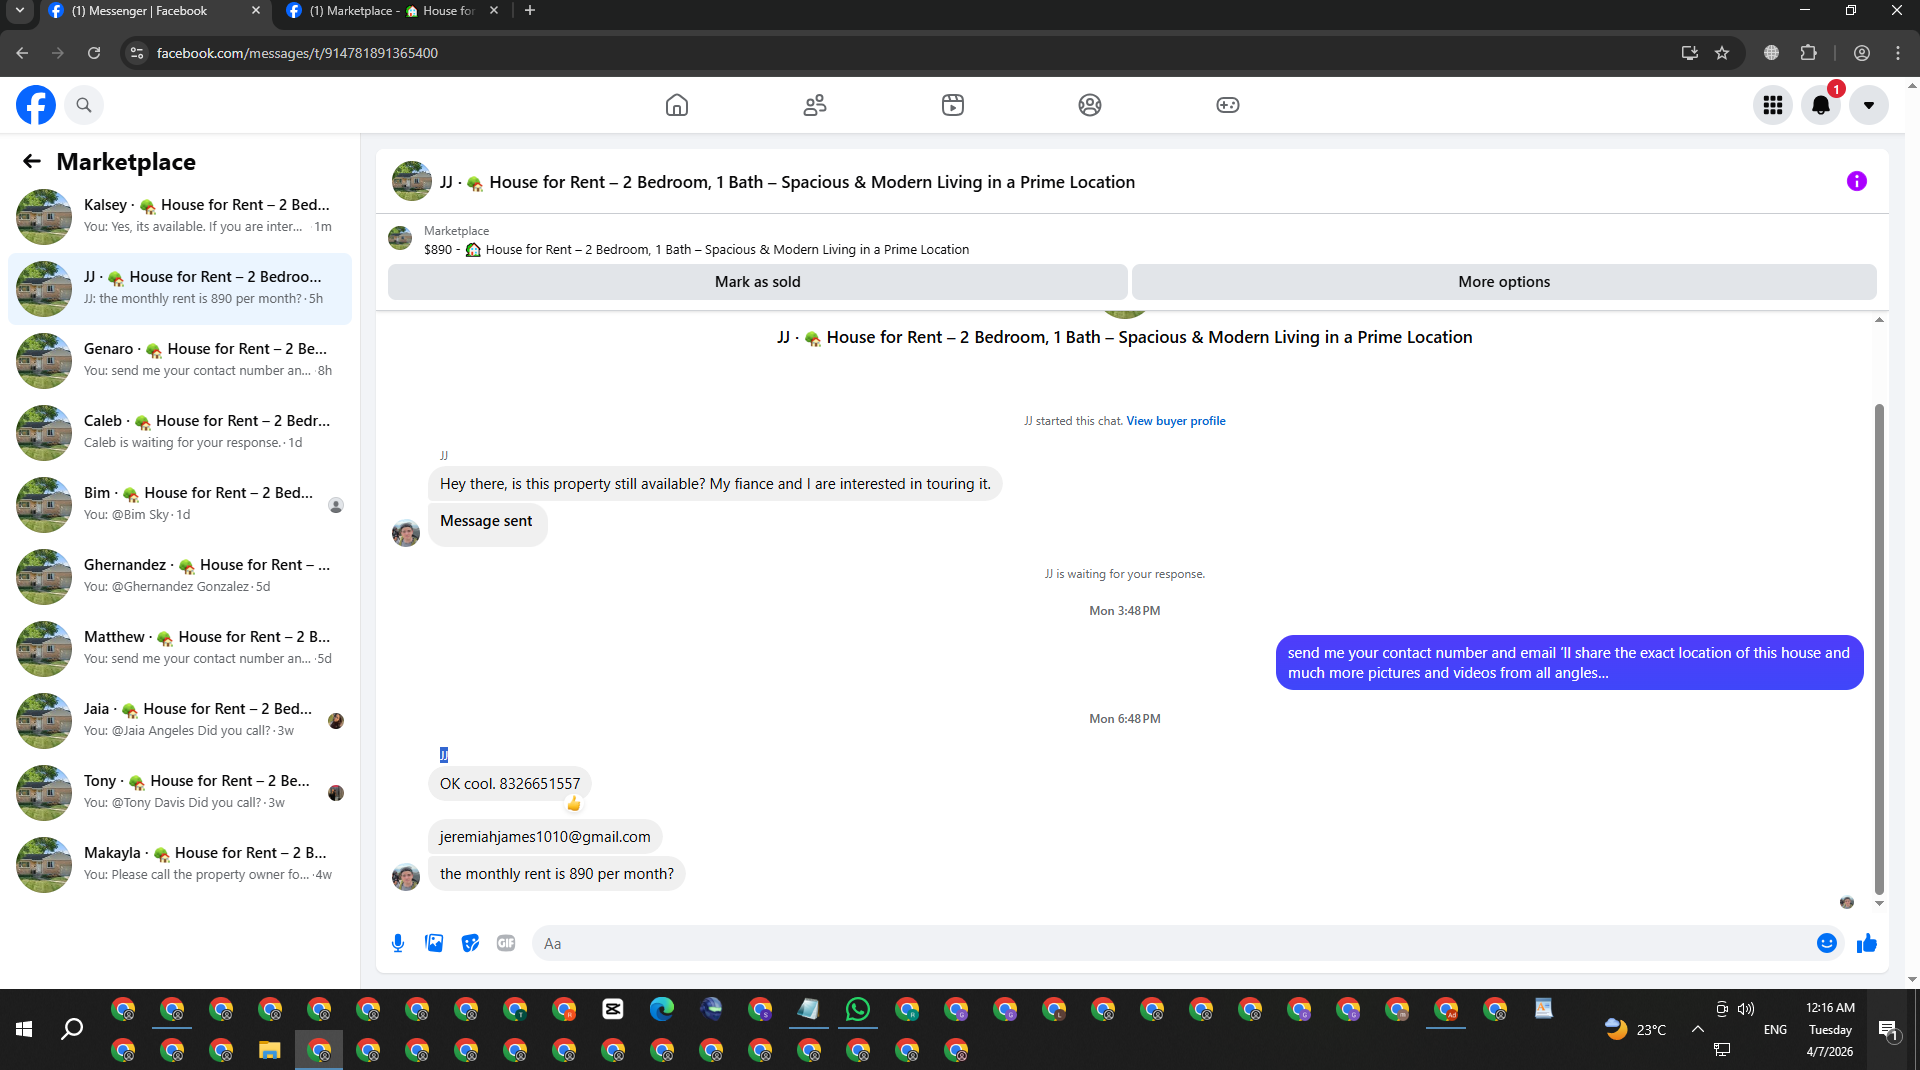This screenshot has height=1070, width=1920.
Task: Open the notifications bell
Action: [x=1821, y=105]
